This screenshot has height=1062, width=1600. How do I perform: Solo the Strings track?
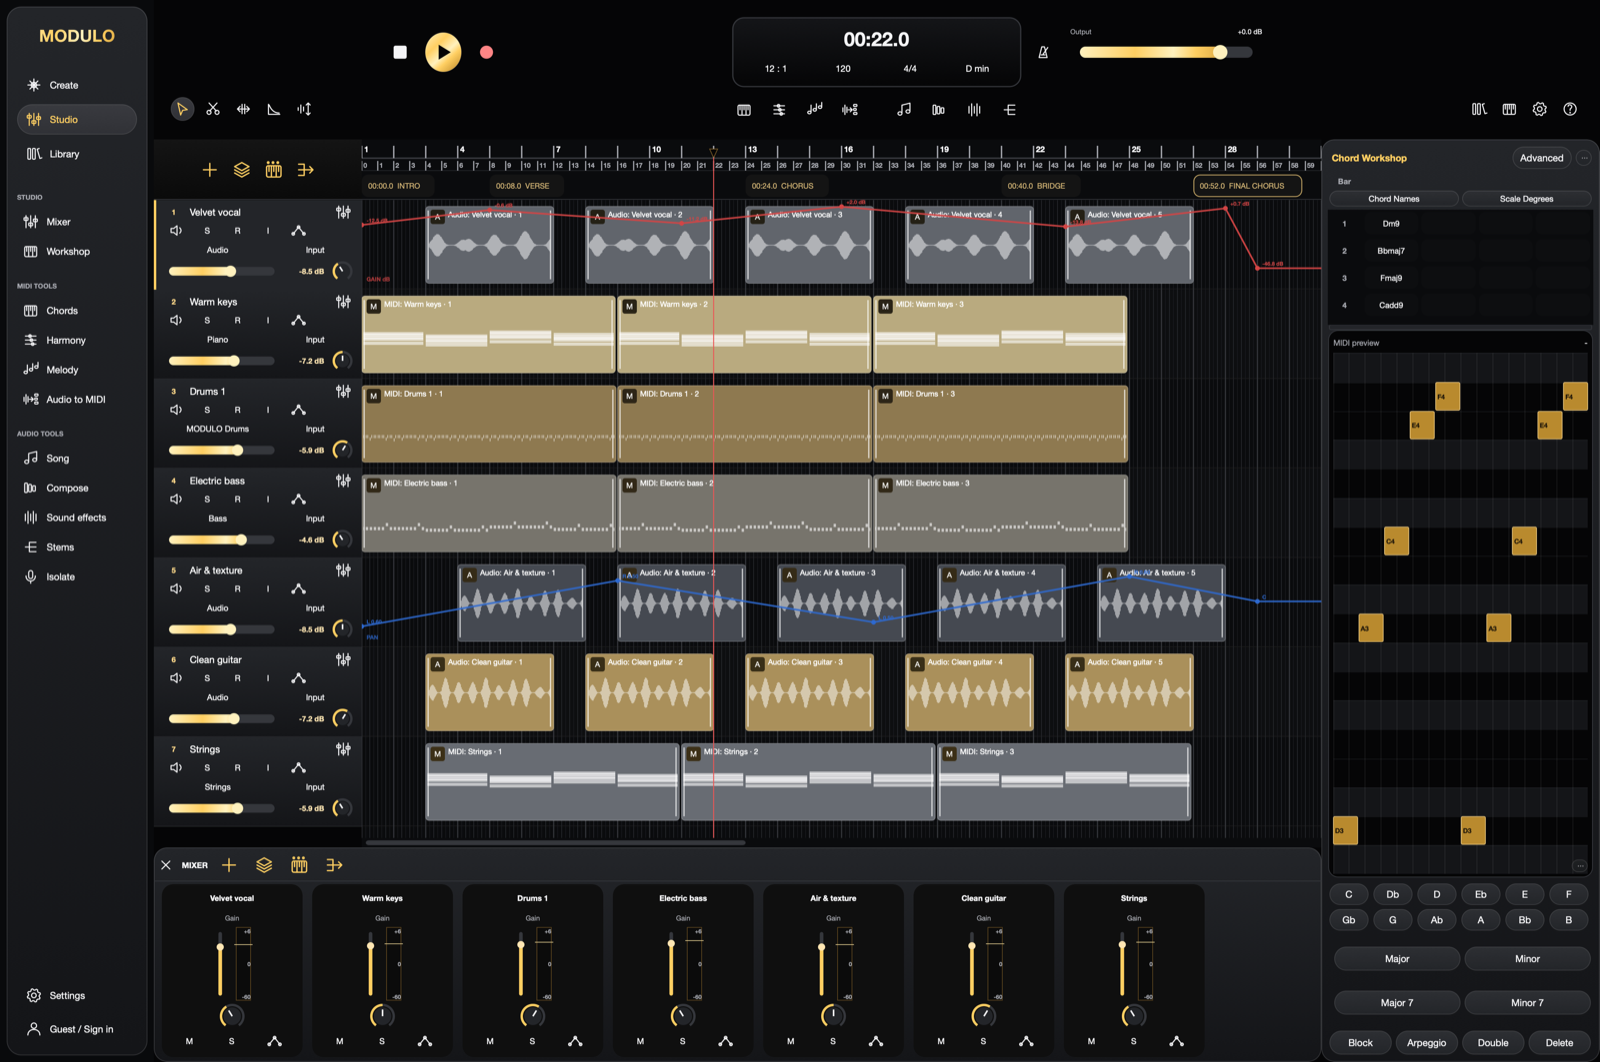pyautogui.click(x=207, y=768)
